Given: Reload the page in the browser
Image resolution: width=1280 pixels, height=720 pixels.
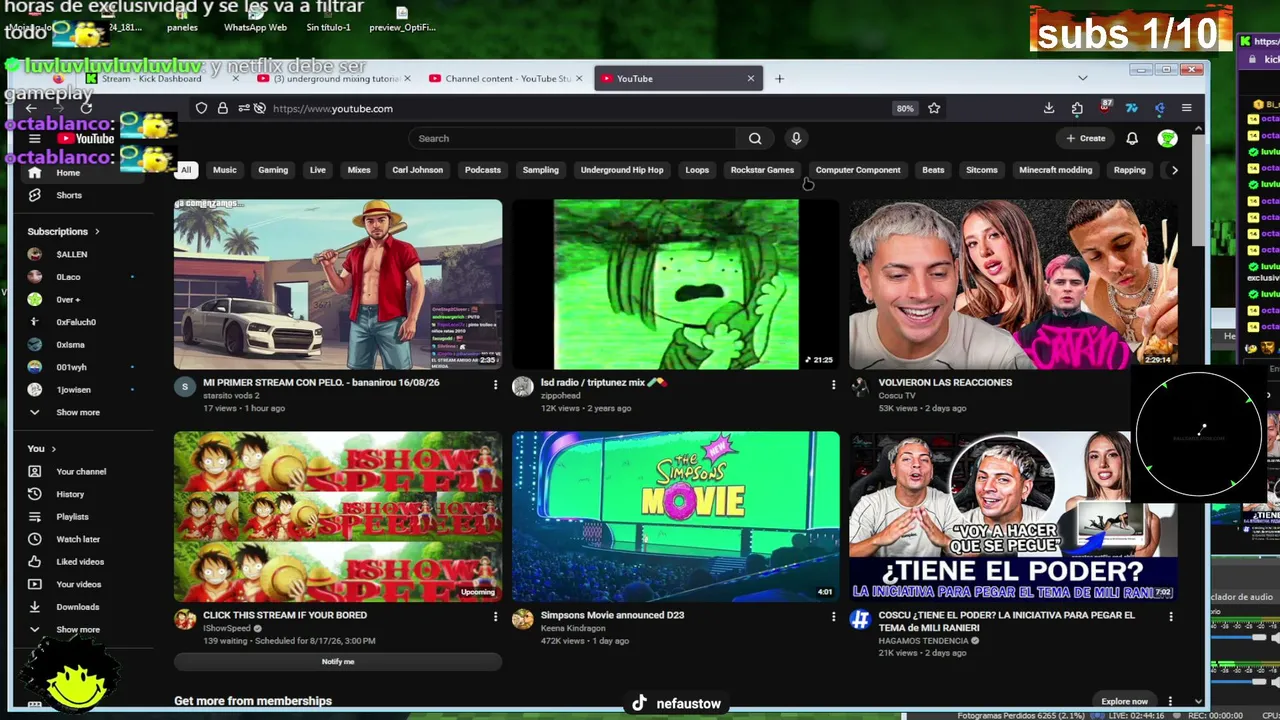Looking at the screenshot, I should (87, 108).
